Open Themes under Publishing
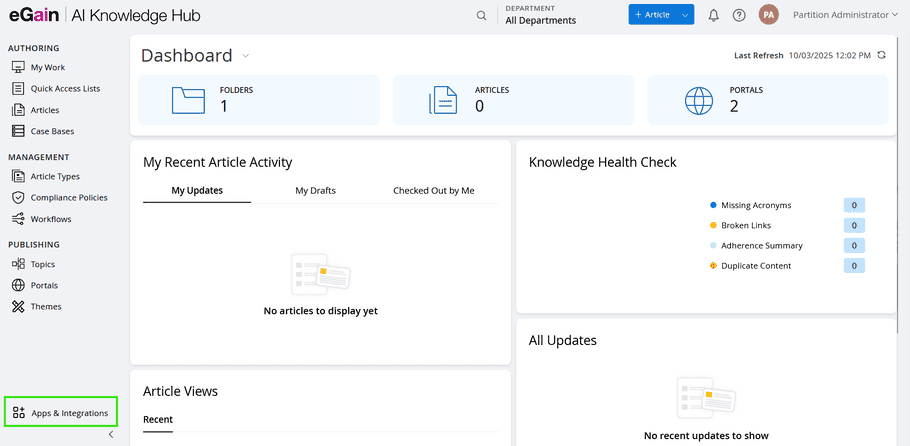The image size is (910, 446). coord(45,307)
